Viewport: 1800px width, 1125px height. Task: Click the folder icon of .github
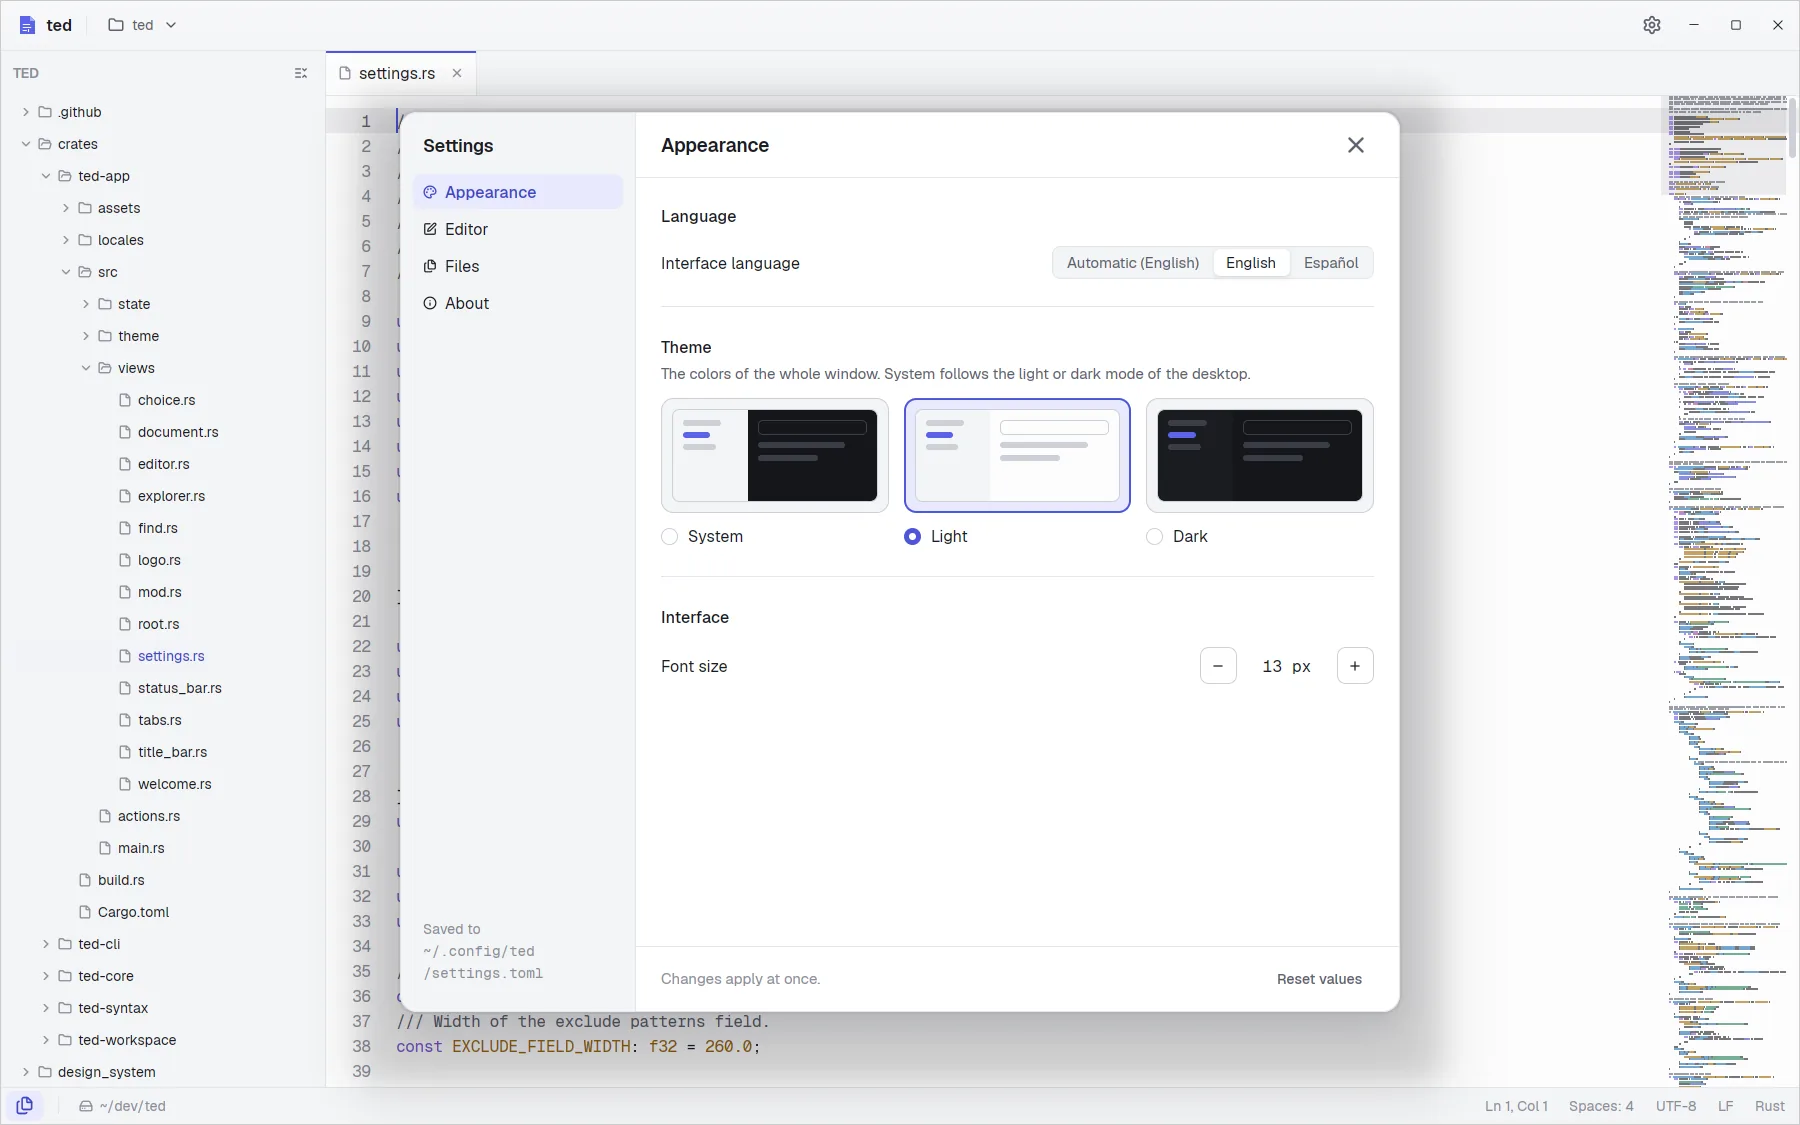click(45, 112)
